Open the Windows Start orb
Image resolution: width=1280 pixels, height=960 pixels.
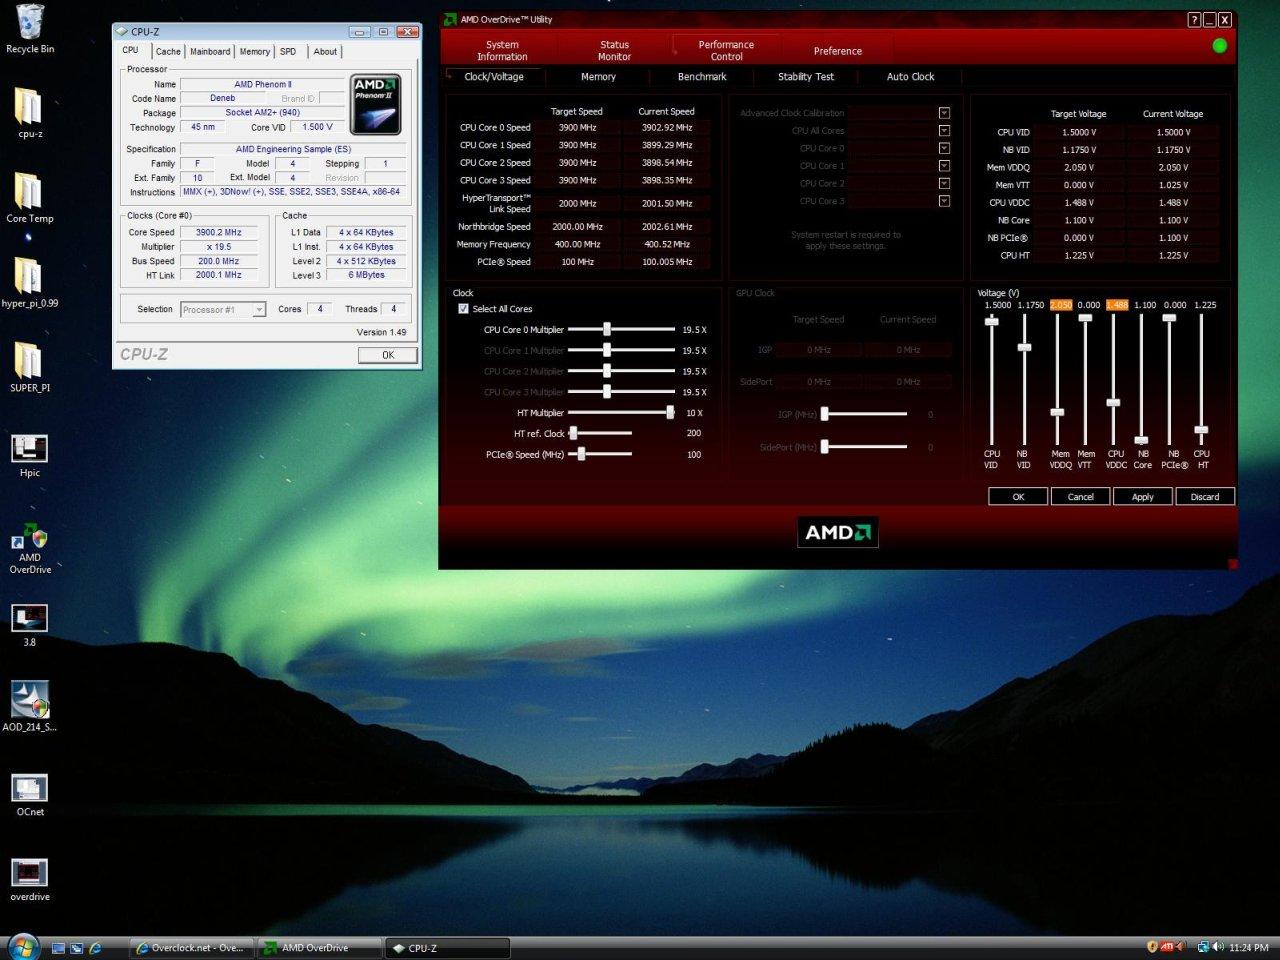(22, 946)
